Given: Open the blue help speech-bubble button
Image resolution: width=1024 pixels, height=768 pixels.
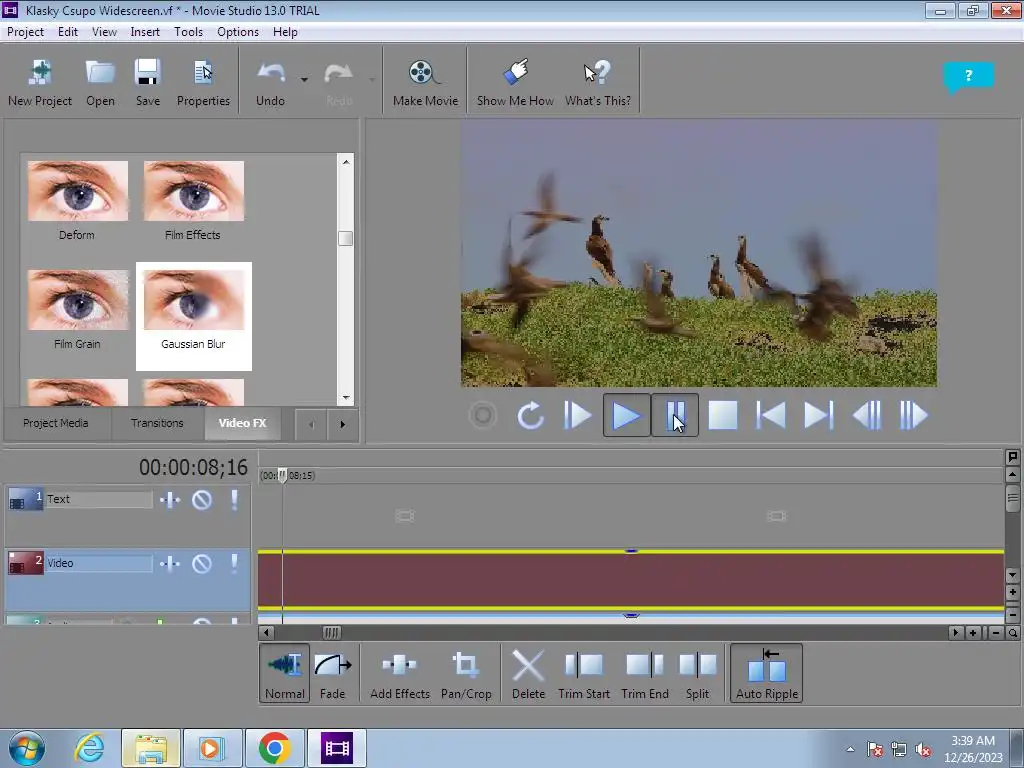Looking at the screenshot, I should coord(968,76).
